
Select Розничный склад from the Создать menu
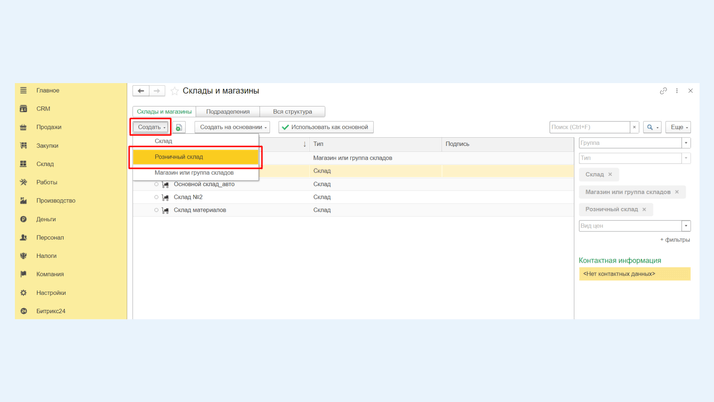pos(196,157)
